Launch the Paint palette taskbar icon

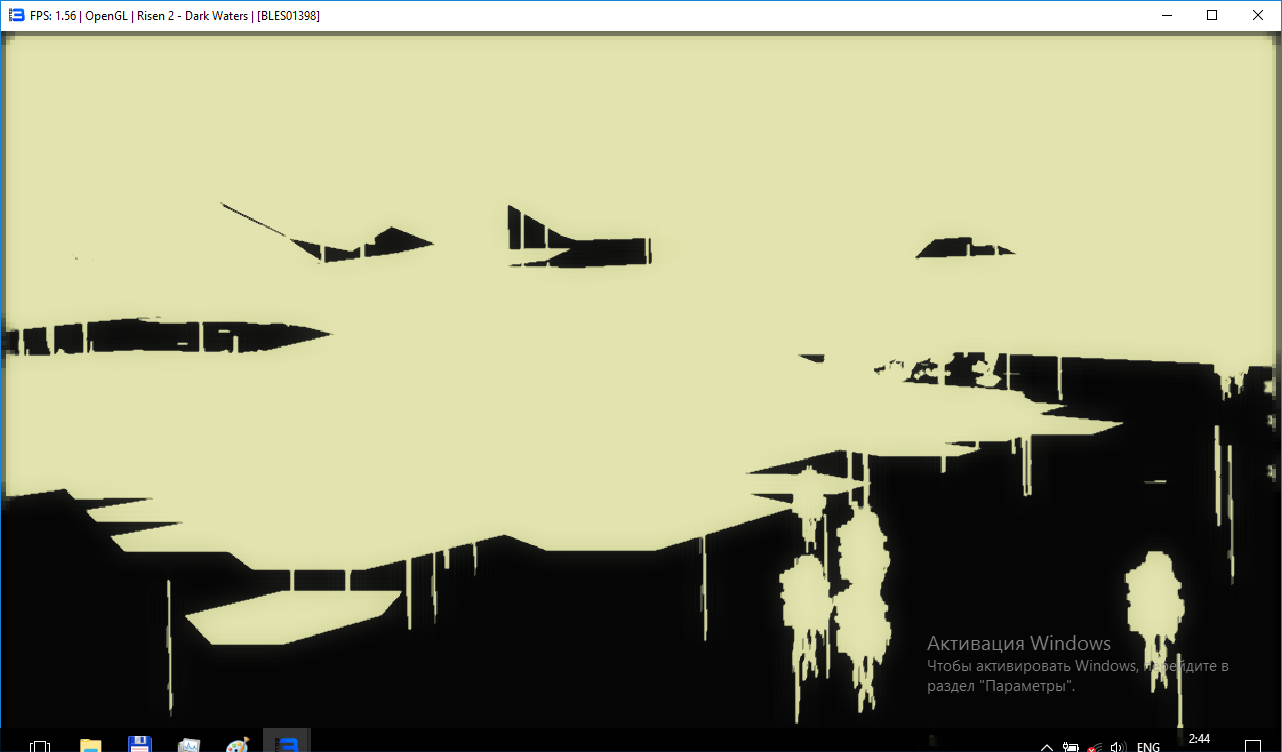point(237,746)
